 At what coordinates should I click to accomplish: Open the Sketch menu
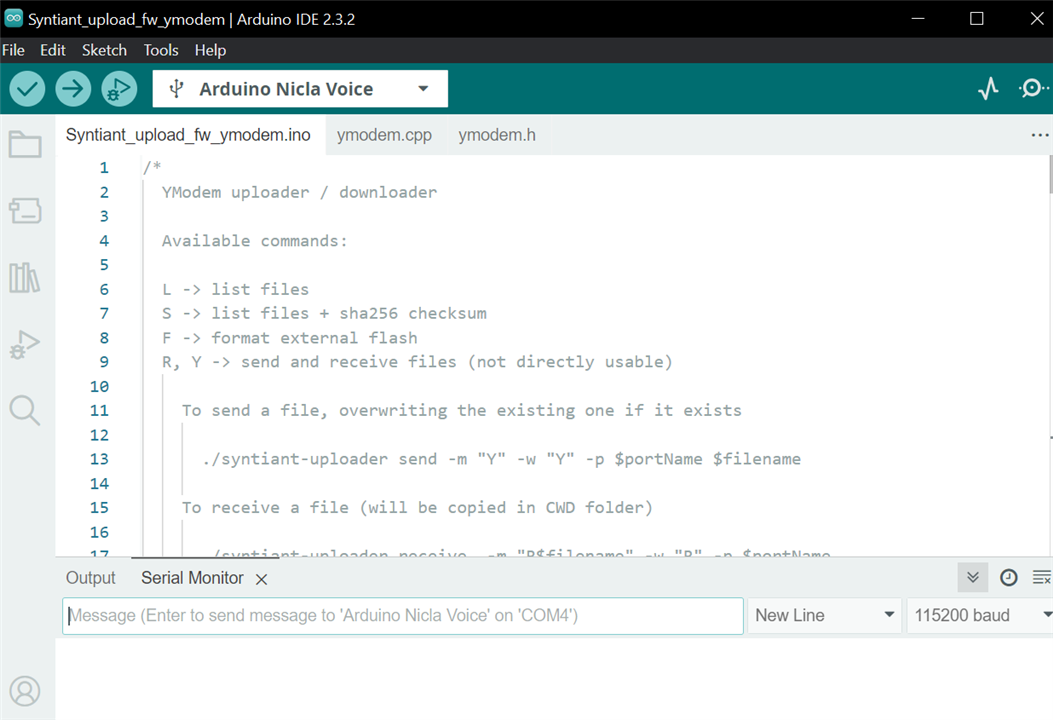104,50
